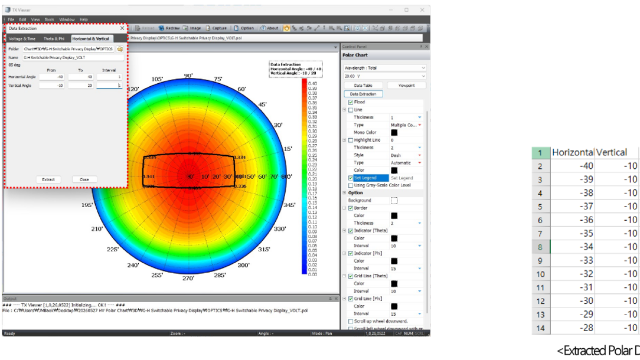The image size is (640, 360).
Task: Switch to Theta & Phi tab
Action: pyautogui.click(x=54, y=38)
